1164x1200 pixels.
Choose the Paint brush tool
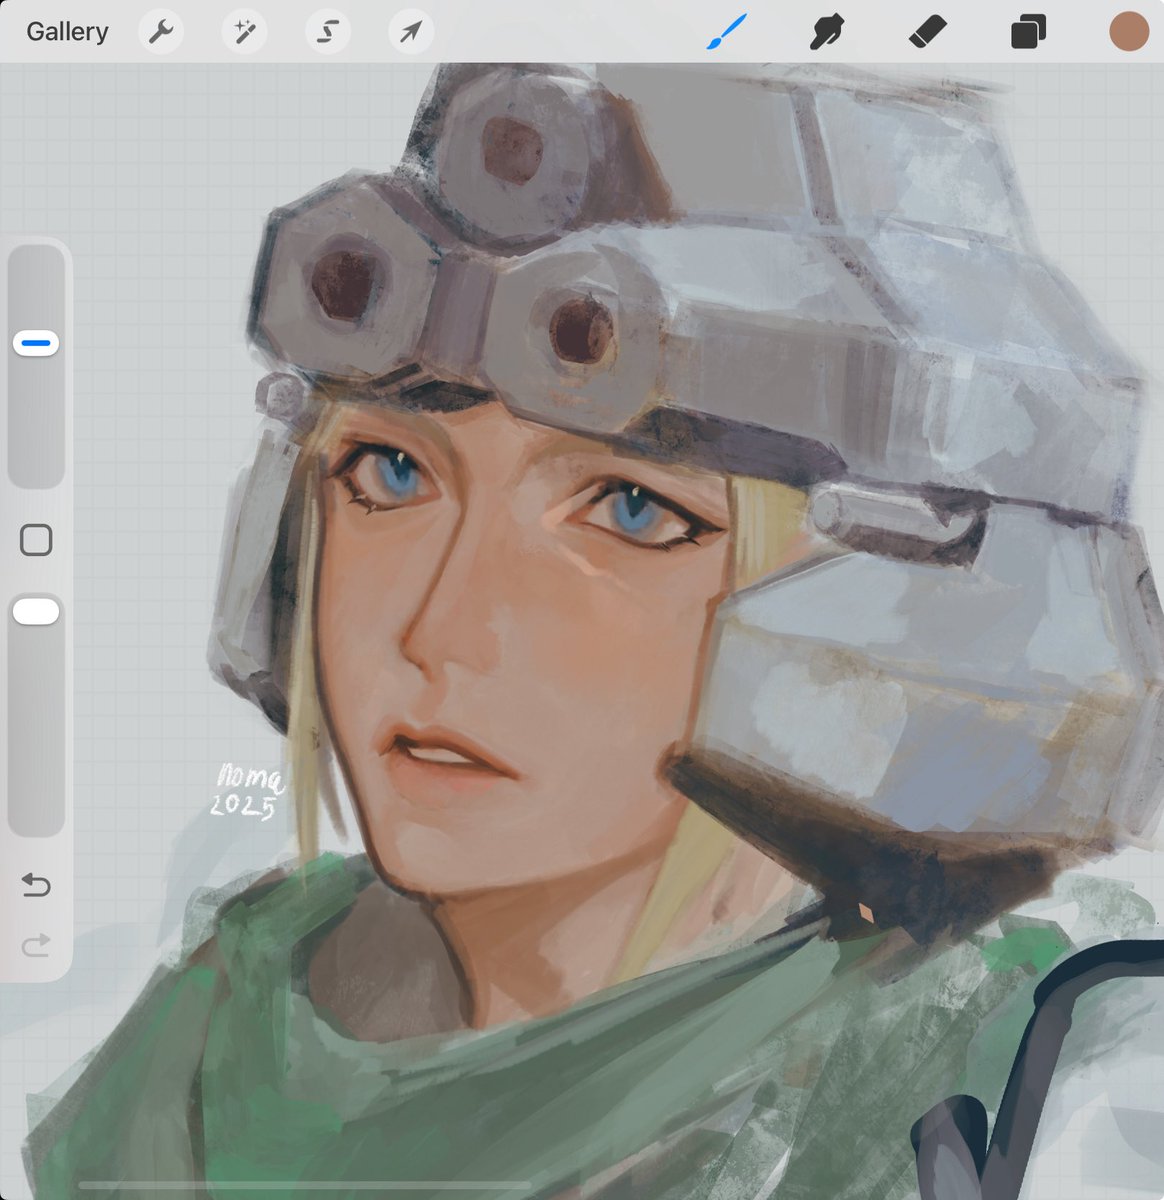[x=727, y=31]
